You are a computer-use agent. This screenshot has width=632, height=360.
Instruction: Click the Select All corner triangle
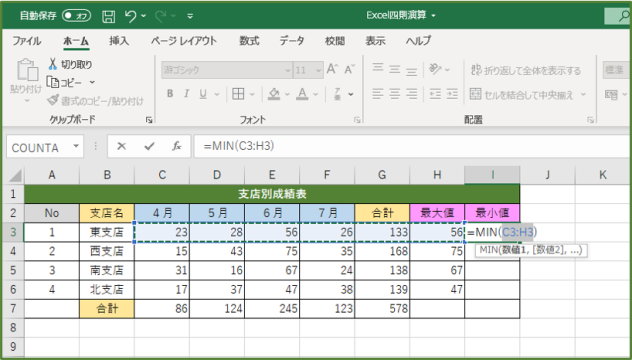click(14, 175)
